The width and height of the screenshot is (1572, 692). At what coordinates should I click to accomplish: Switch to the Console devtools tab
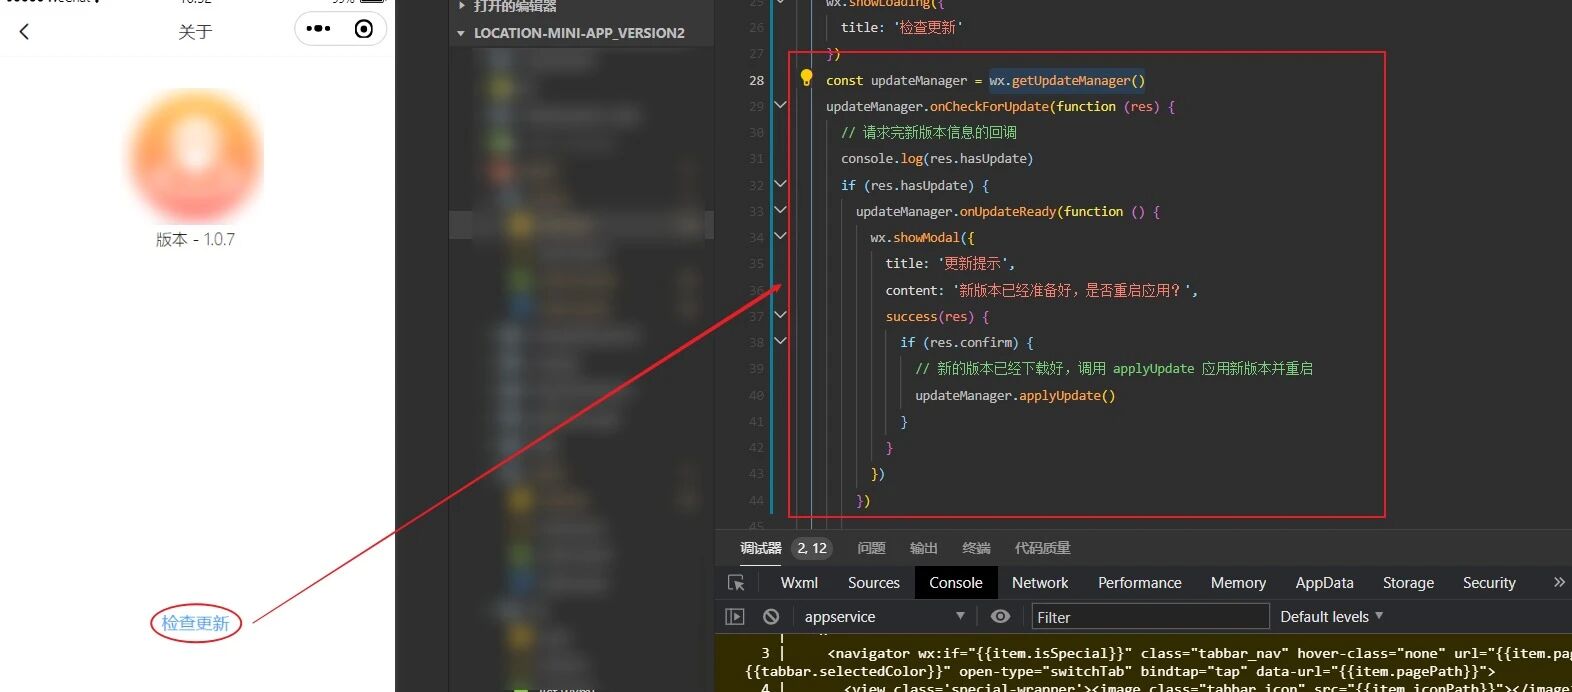point(956,583)
